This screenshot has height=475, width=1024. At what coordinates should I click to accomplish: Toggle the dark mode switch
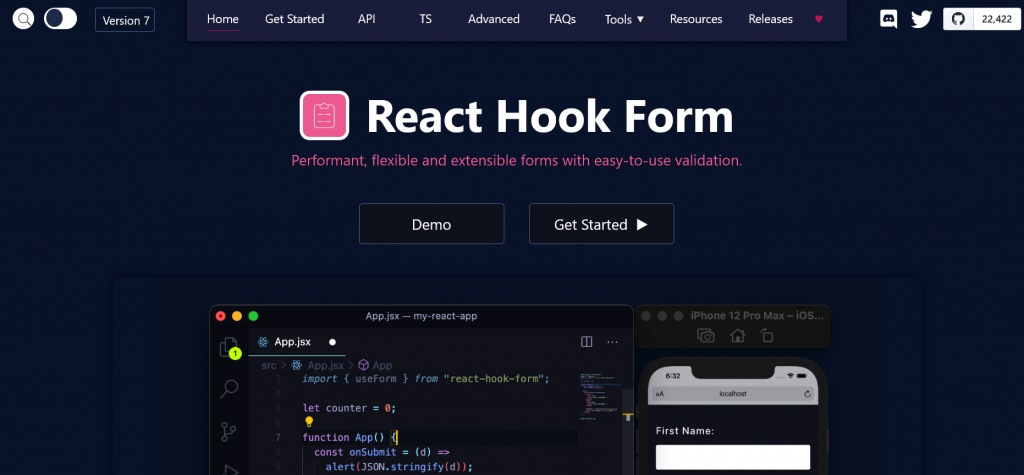(x=61, y=19)
